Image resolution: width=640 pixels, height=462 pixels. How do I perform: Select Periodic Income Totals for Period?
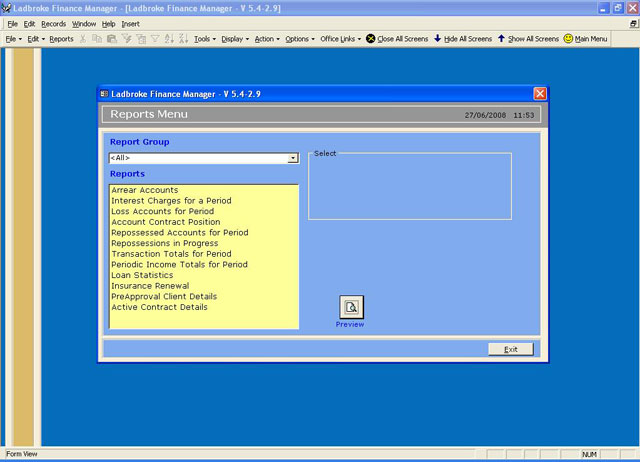[179, 264]
